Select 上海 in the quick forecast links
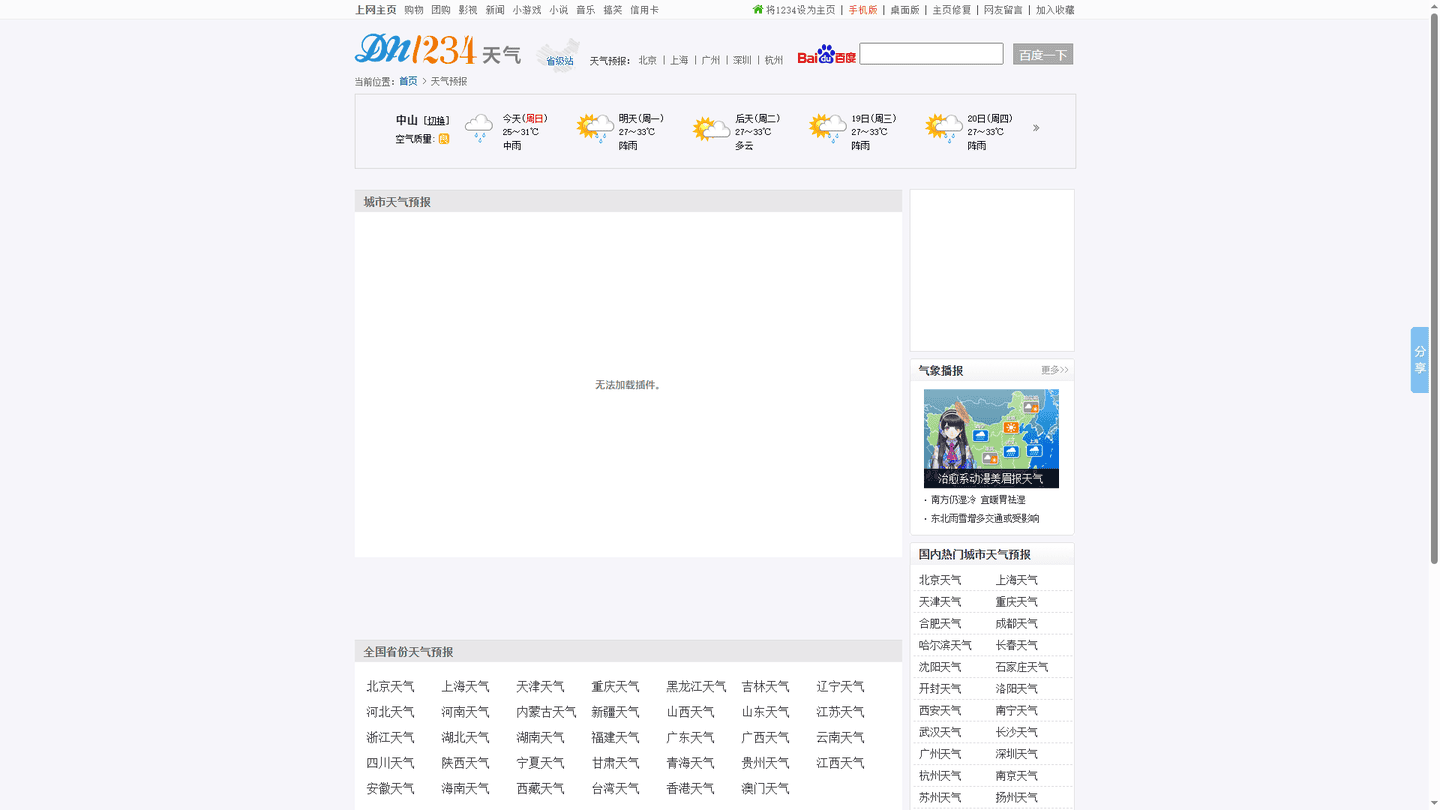Image resolution: width=1440 pixels, height=810 pixels. (x=679, y=61)
